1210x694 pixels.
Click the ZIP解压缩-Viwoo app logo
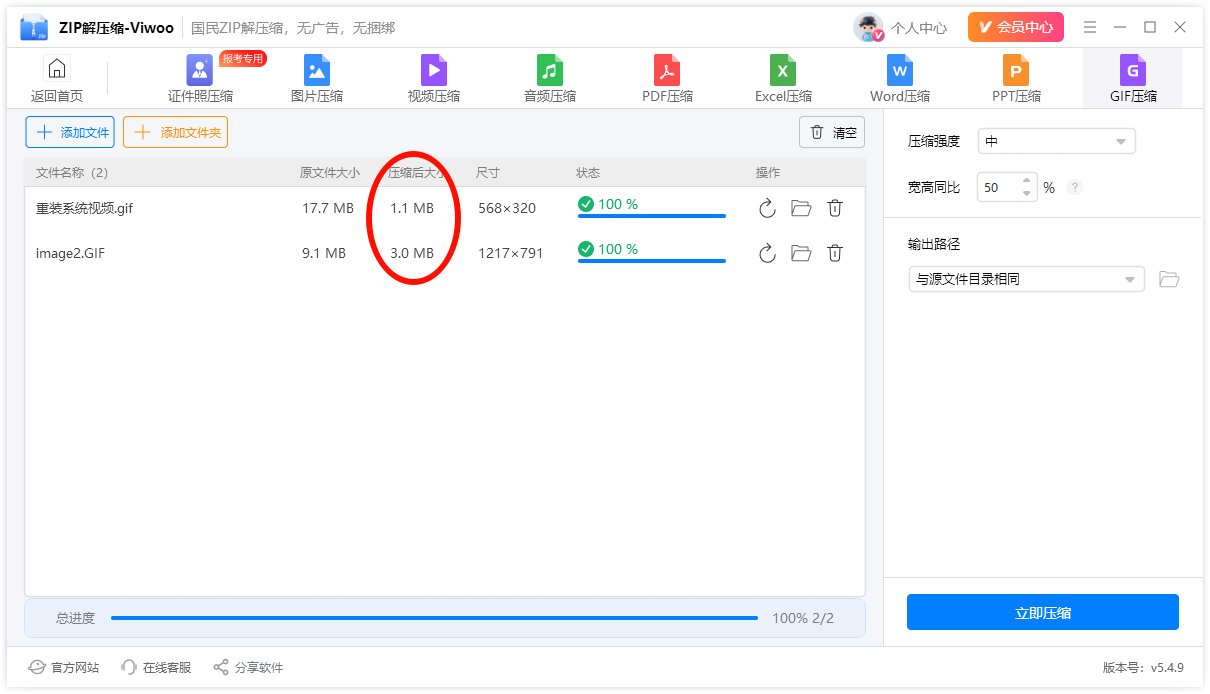[34, 28]
